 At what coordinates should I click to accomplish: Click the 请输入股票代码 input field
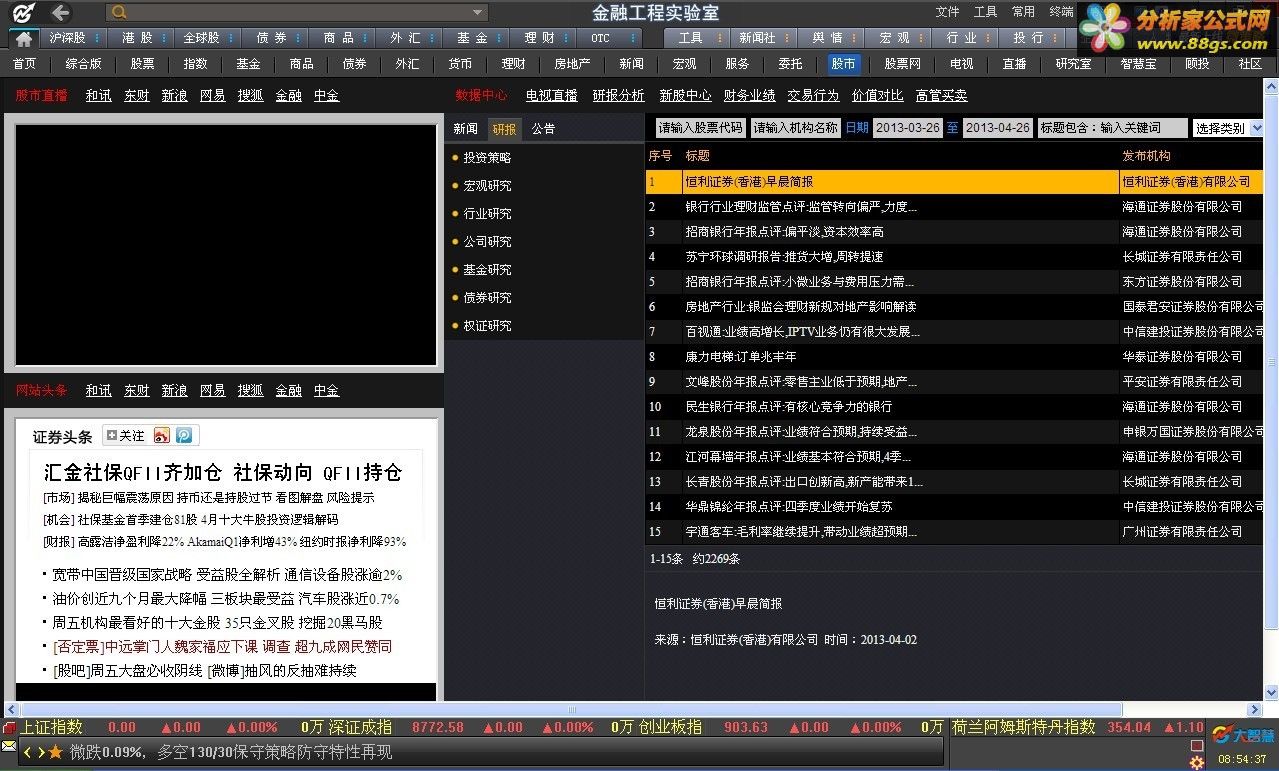pyautogui.click(x=700, y=128)
